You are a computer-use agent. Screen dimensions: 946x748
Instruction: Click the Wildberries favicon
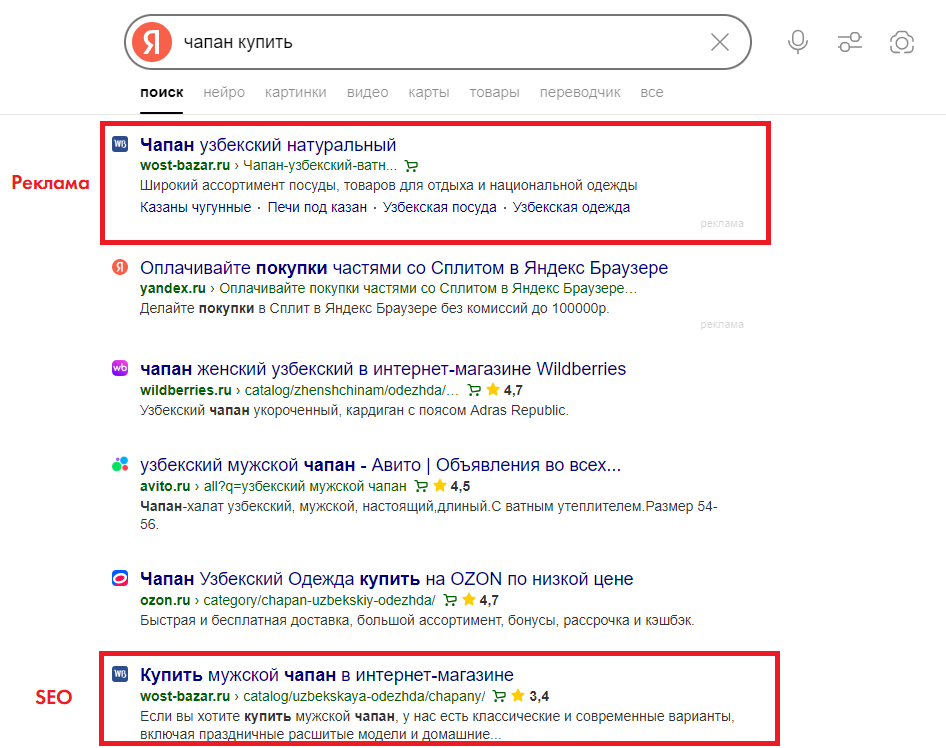click(120, 368)
